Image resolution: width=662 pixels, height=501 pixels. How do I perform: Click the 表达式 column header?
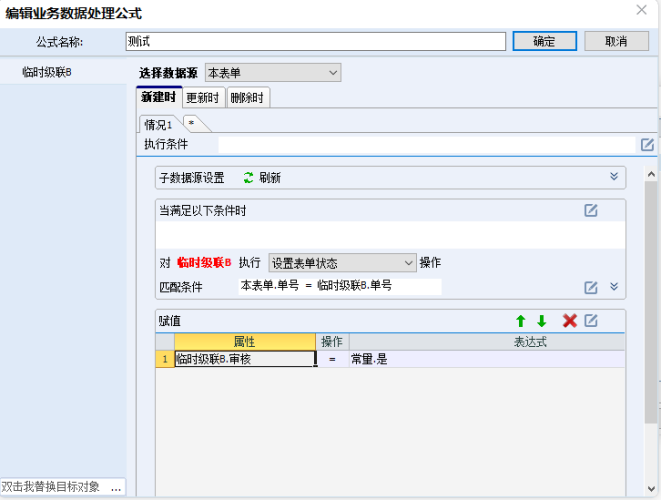click(487, 341)
